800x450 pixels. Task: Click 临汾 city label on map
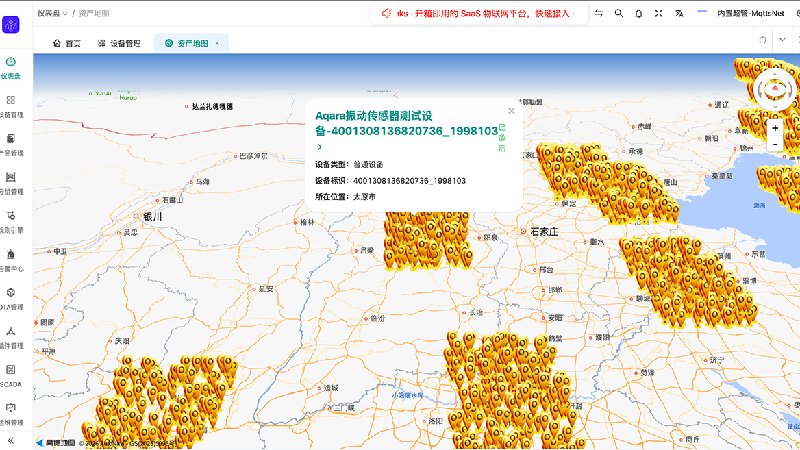click(x=378, y=318)
